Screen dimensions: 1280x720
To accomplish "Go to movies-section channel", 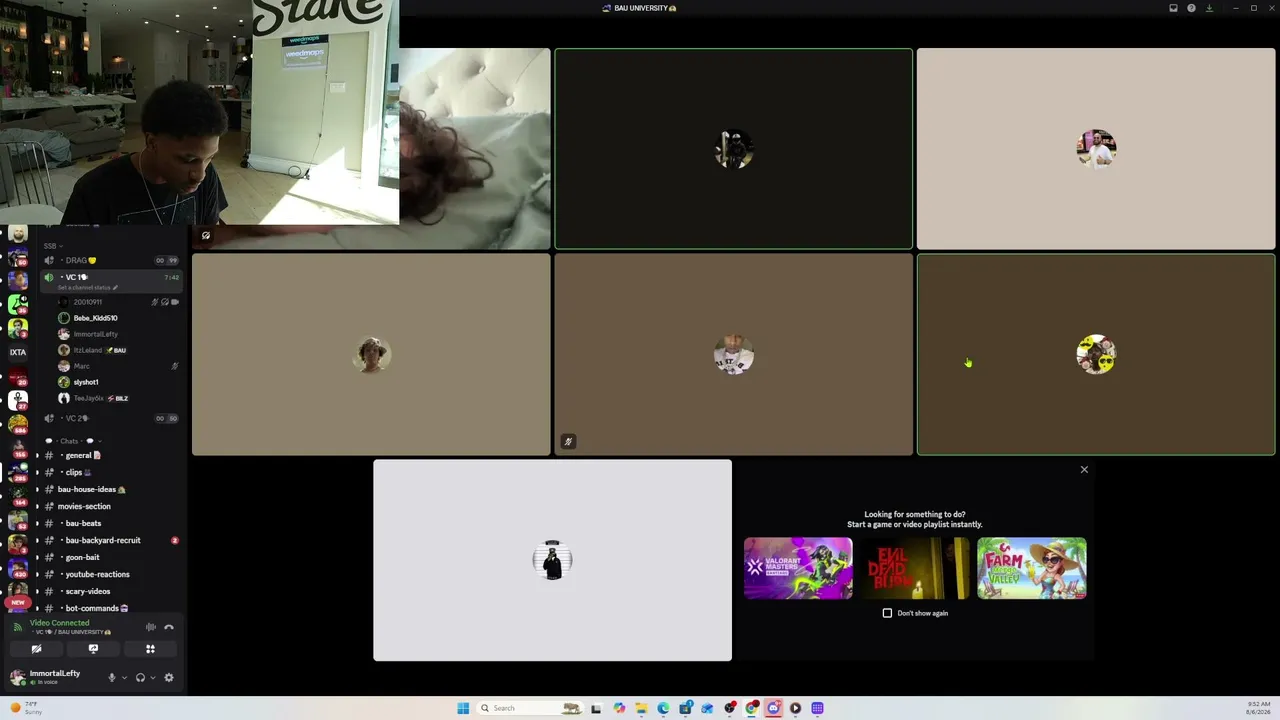I will pyautogui.click(x=110, y=506).
